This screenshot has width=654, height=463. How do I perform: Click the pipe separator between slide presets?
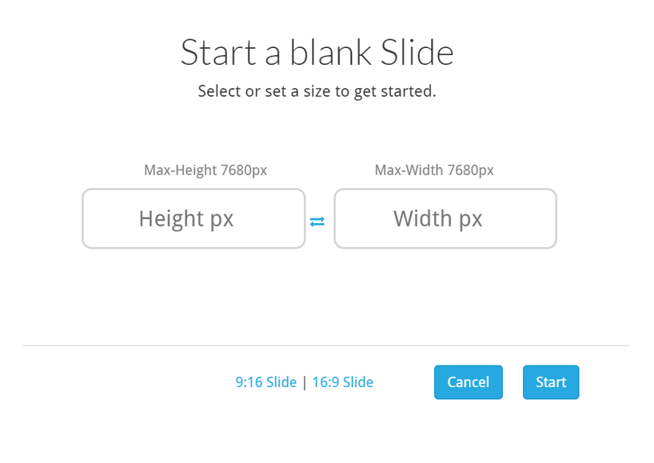pos(305,382)
